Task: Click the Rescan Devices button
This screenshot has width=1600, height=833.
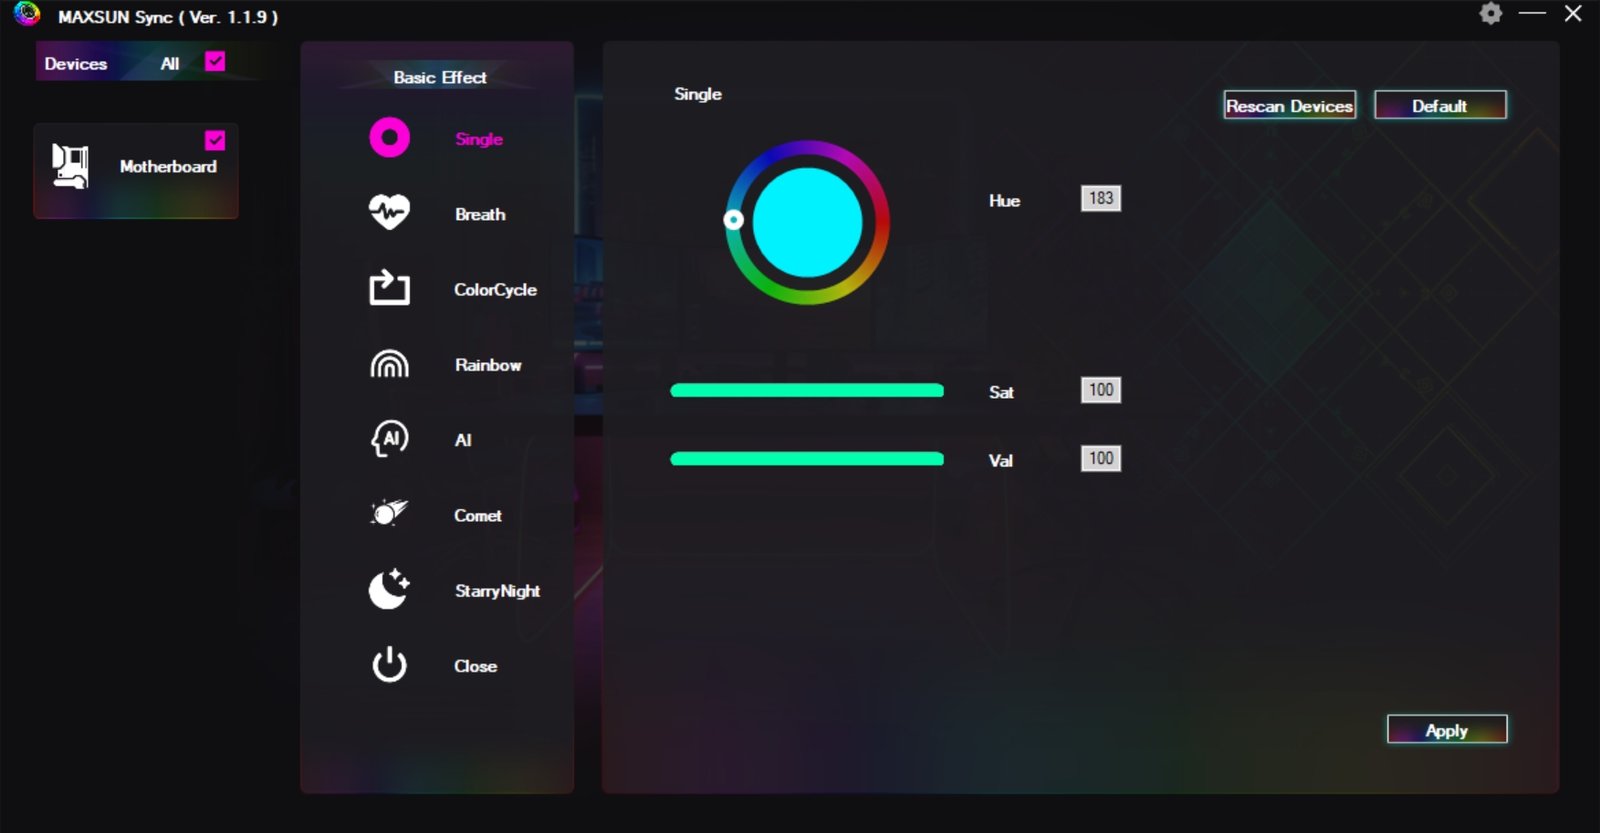Action: [x=1290, y=105]
